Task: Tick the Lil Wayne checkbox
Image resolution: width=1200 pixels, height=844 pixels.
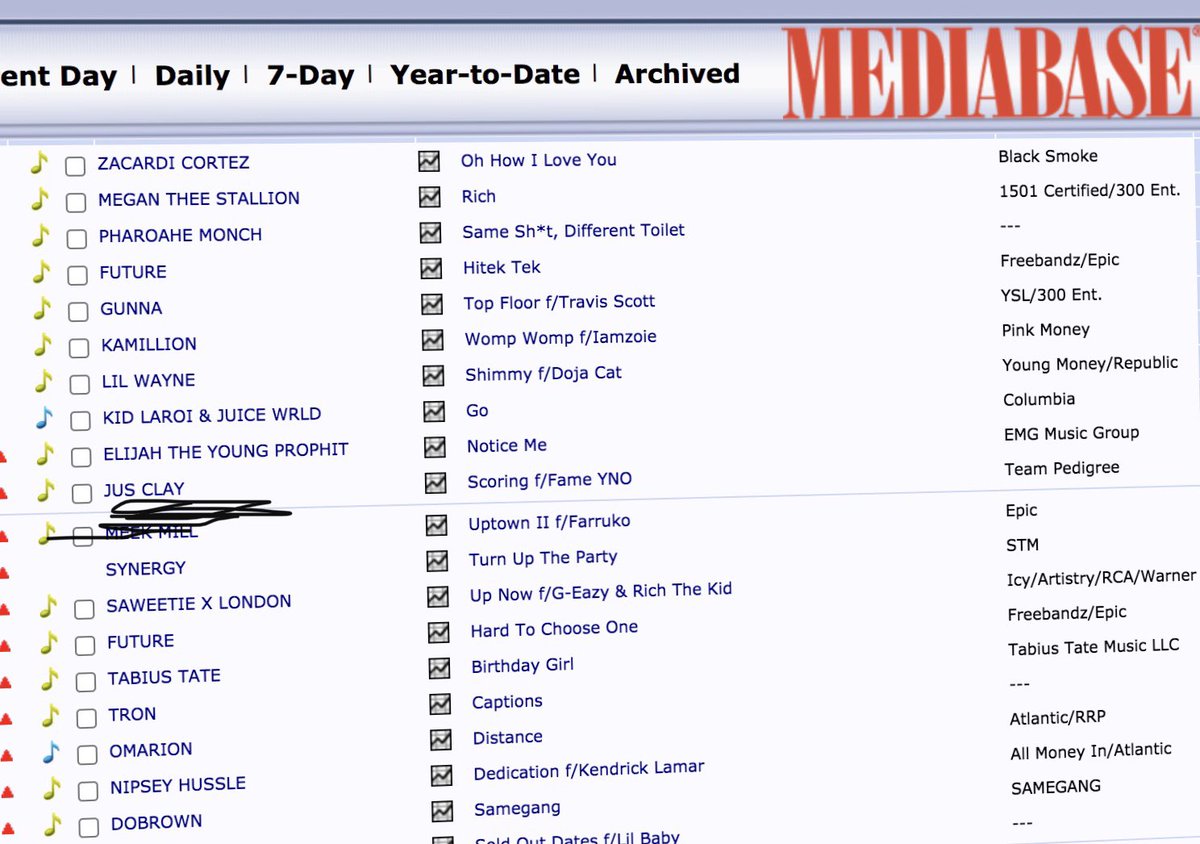Action: (x=80, y=384)
